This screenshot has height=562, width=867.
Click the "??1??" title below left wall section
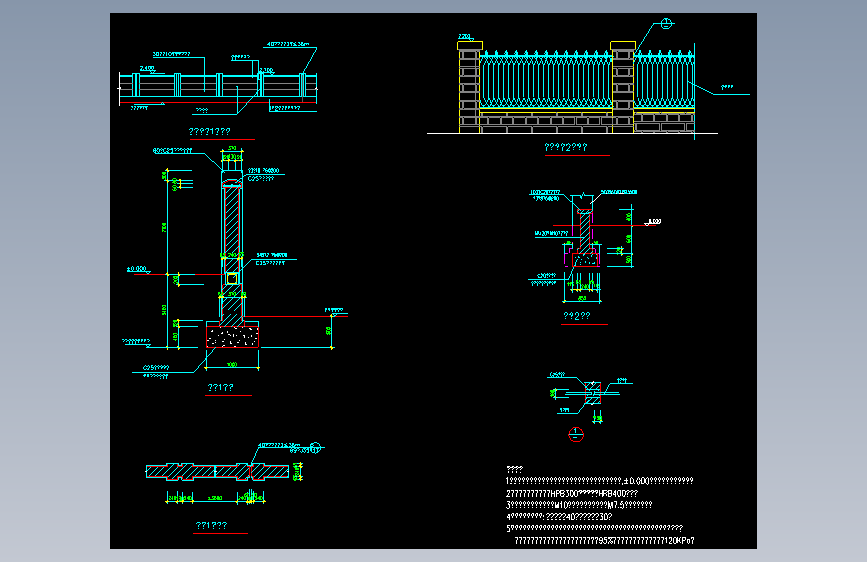pos(220,388)
